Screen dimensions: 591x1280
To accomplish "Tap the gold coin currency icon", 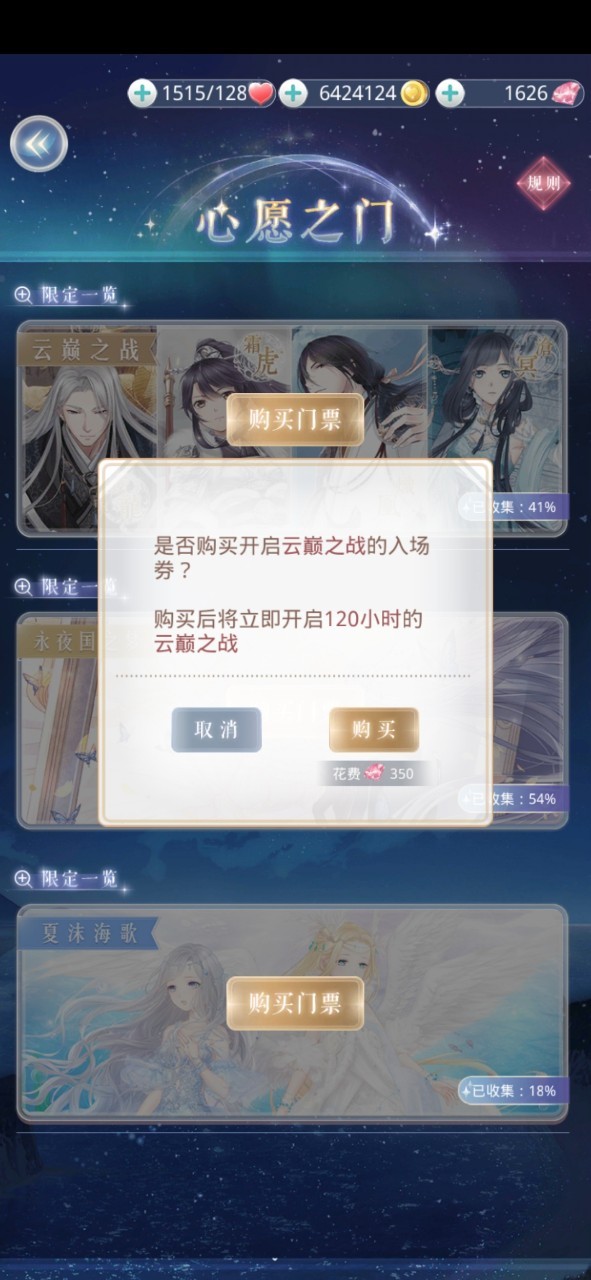I will [414, 94].
